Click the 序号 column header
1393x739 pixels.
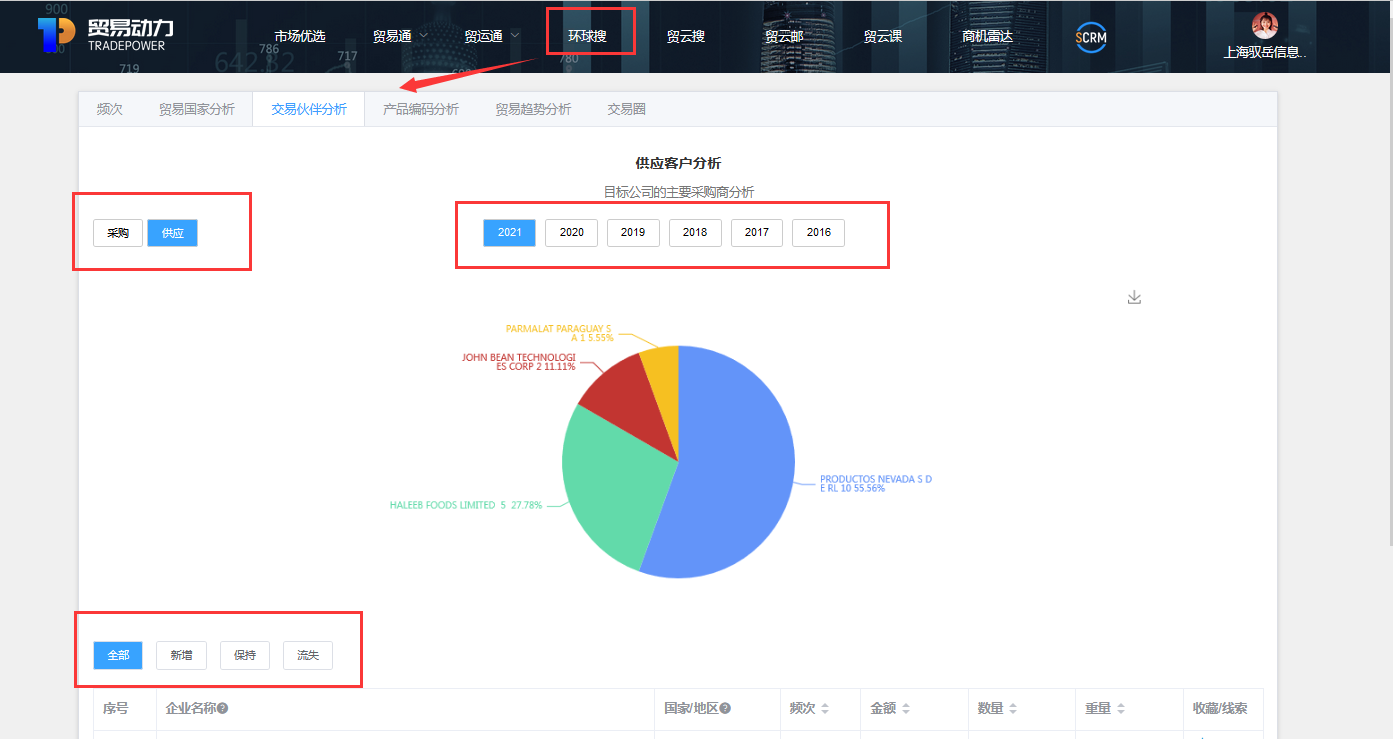pos(116,708)
